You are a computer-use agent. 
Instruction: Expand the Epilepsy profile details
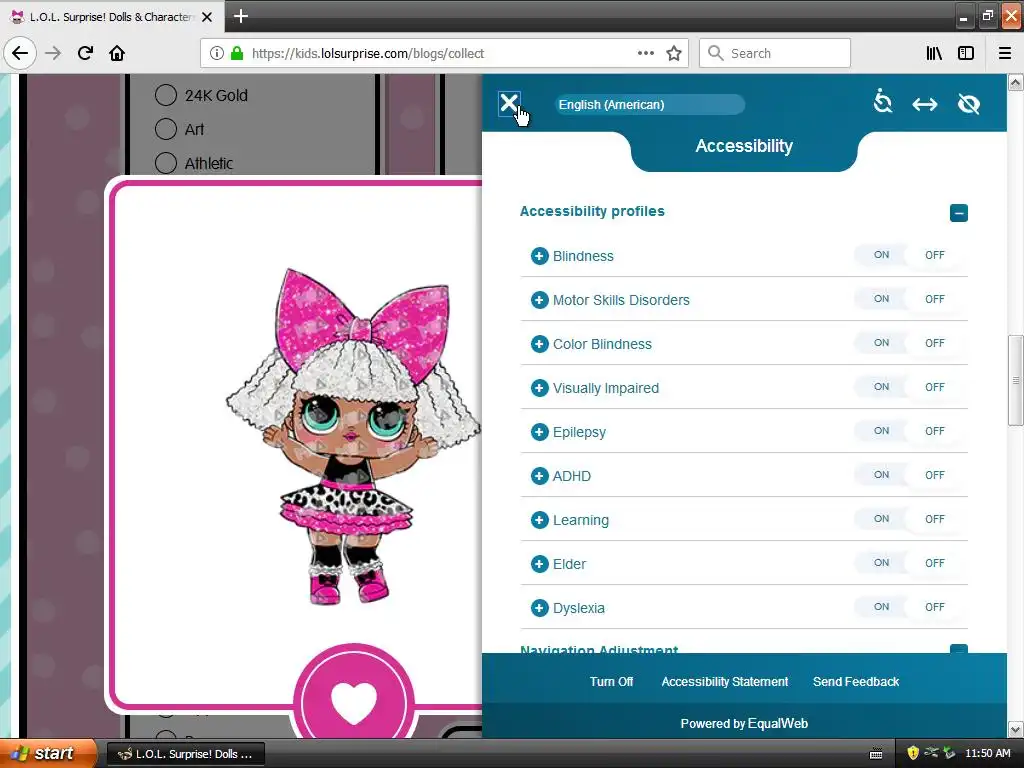tap(539, 432)
